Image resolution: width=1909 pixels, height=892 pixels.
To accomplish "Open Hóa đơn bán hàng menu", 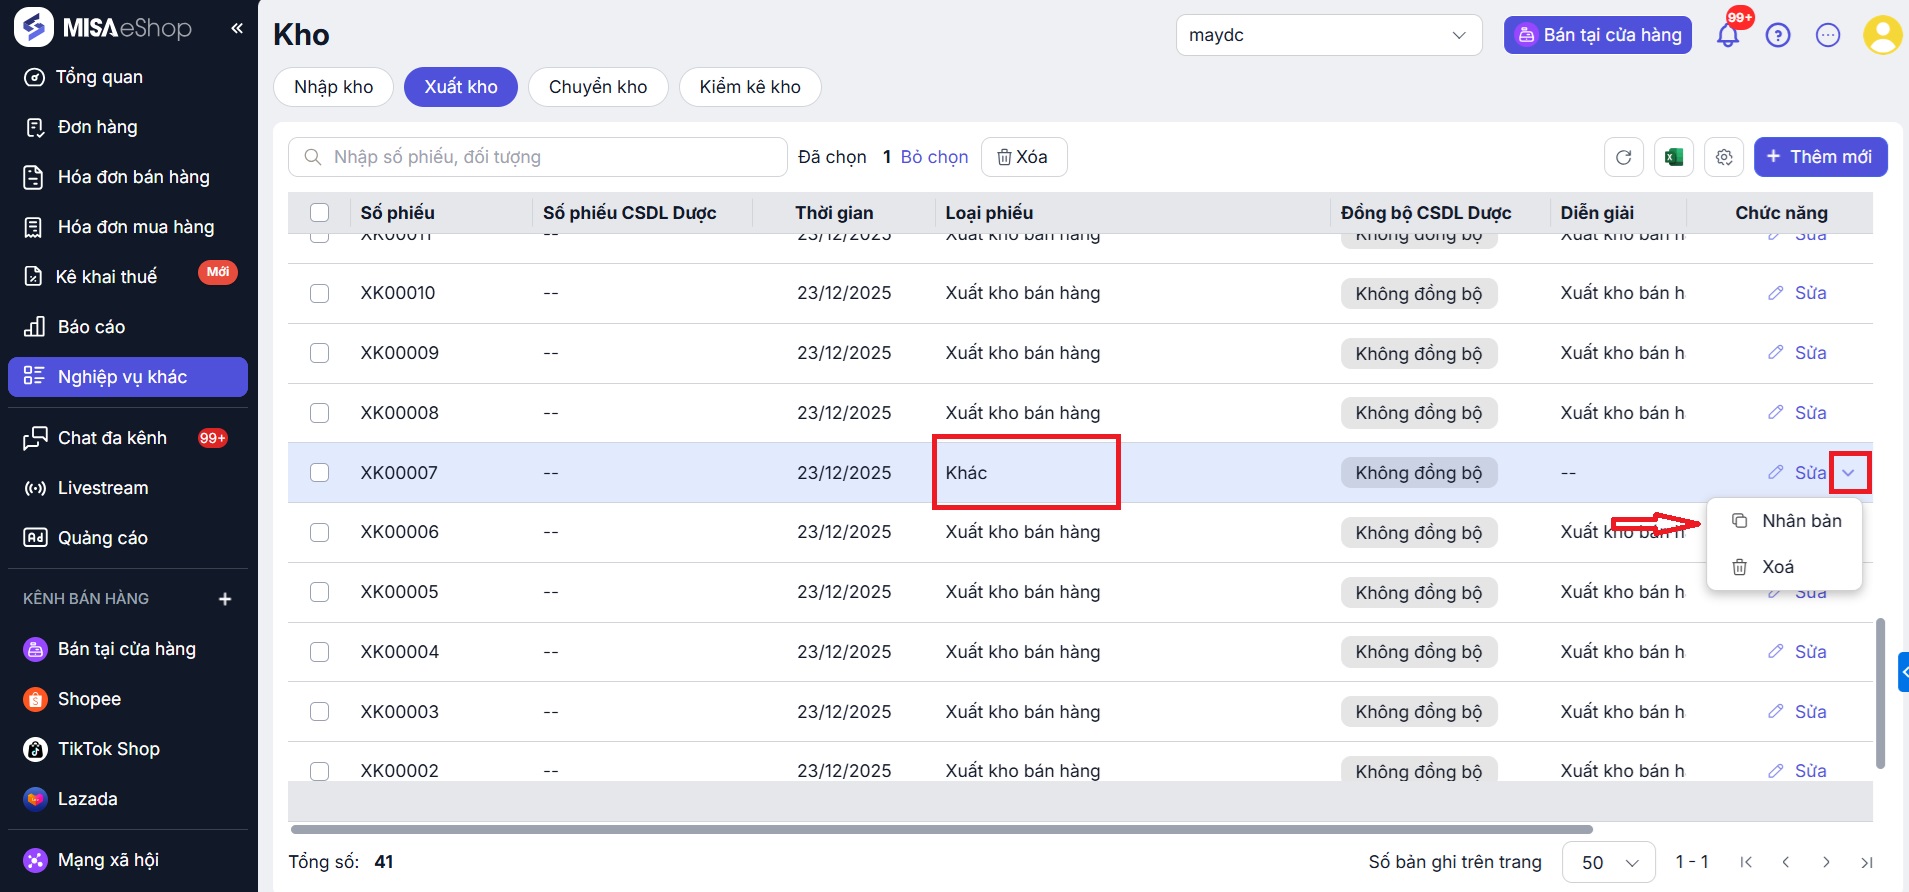I will [128, 177].
